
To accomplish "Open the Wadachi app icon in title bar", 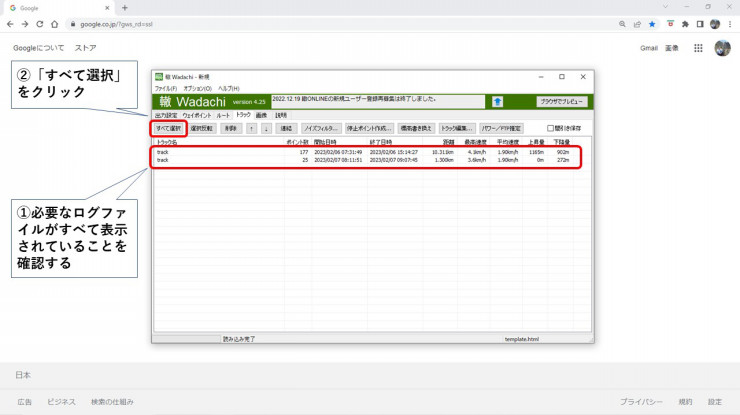I will coord(159,76).
